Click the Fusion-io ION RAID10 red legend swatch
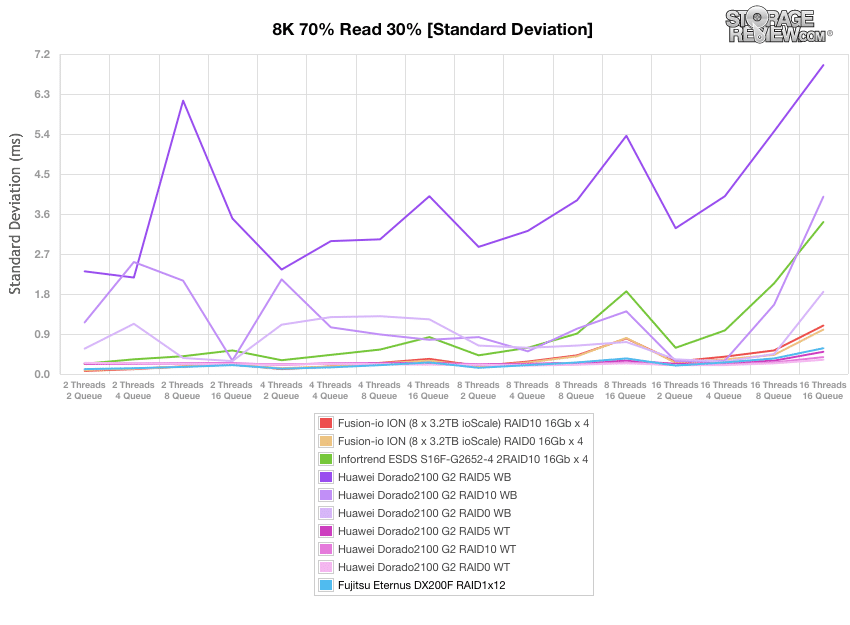850x625 pixels. click(326, 423)
